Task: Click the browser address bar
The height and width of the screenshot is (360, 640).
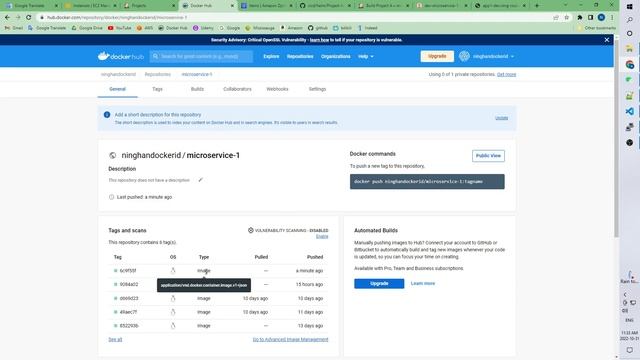Action: pyautogui.click(x=294, y=18)
